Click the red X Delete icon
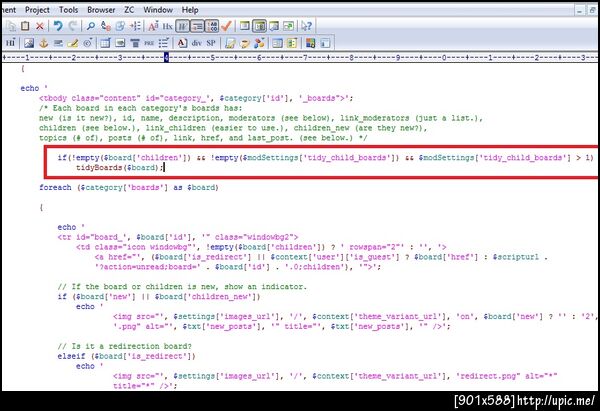600x411 pixels. 39,26
